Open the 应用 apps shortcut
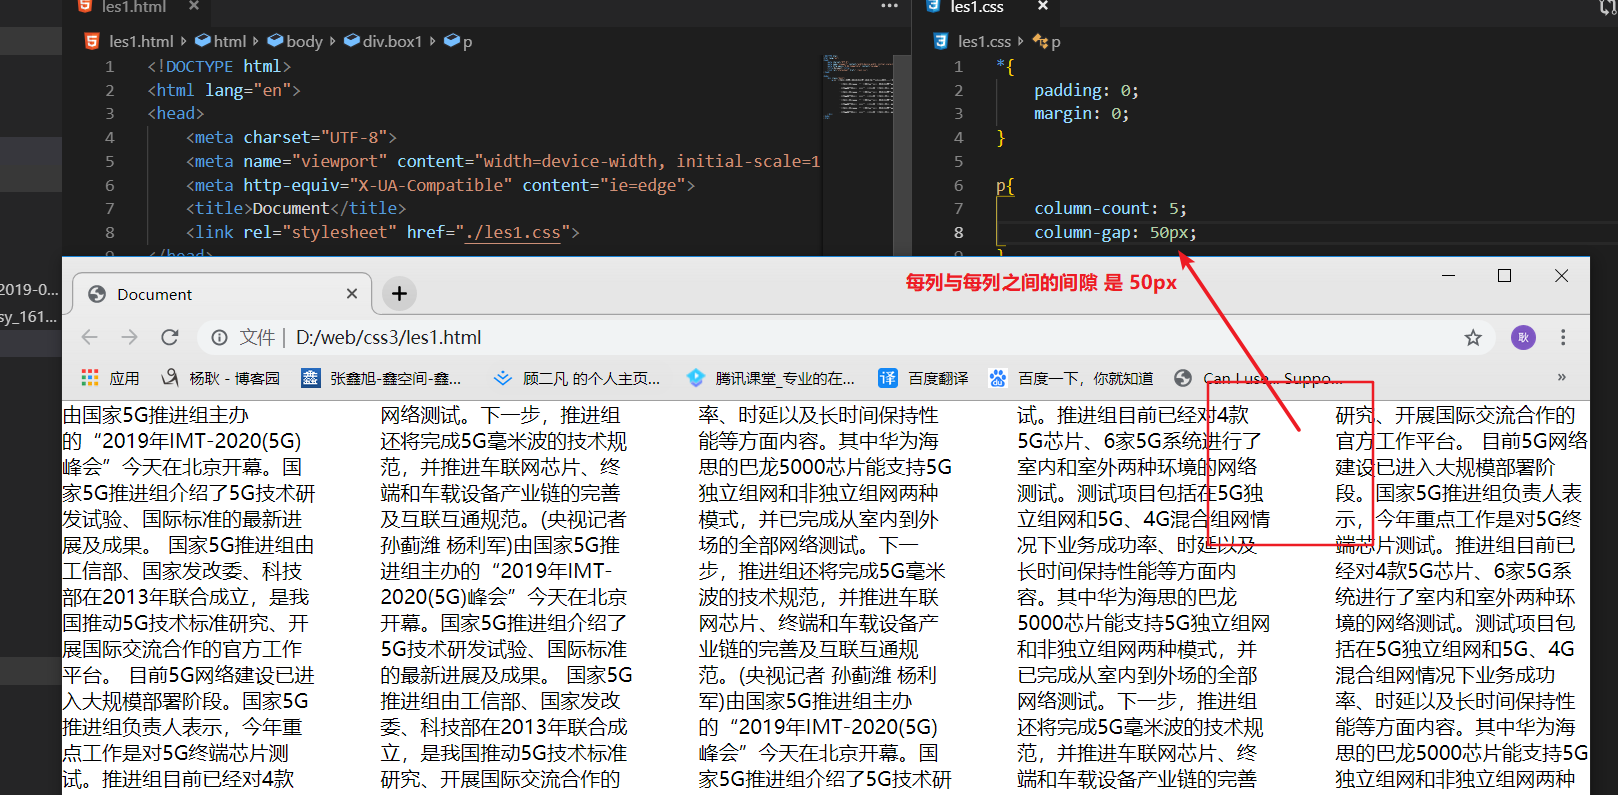1618x795 pixels. 110,378
